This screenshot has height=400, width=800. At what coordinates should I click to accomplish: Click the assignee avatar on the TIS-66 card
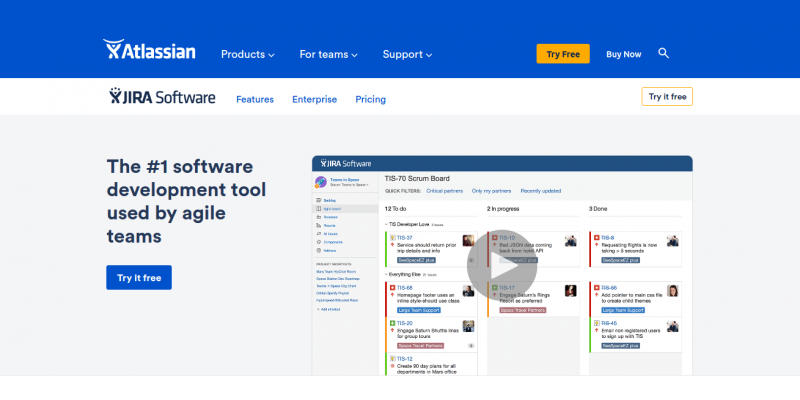(672, 290)
